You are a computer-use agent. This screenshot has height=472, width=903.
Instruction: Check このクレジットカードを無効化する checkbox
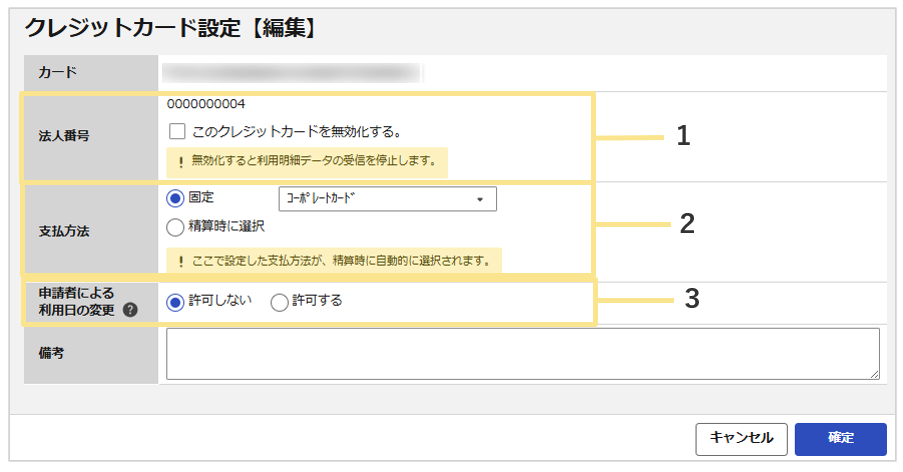click(177, 131)
